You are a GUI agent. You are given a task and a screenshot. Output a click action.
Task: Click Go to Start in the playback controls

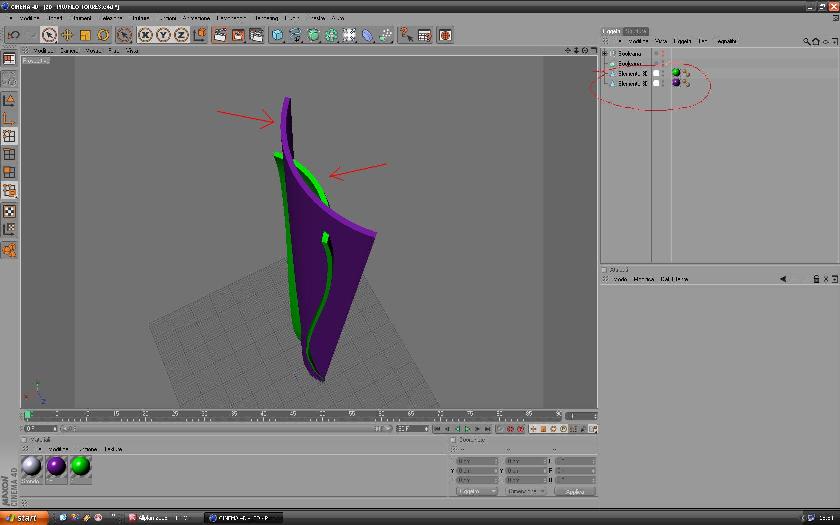click(x=437, y=429)
